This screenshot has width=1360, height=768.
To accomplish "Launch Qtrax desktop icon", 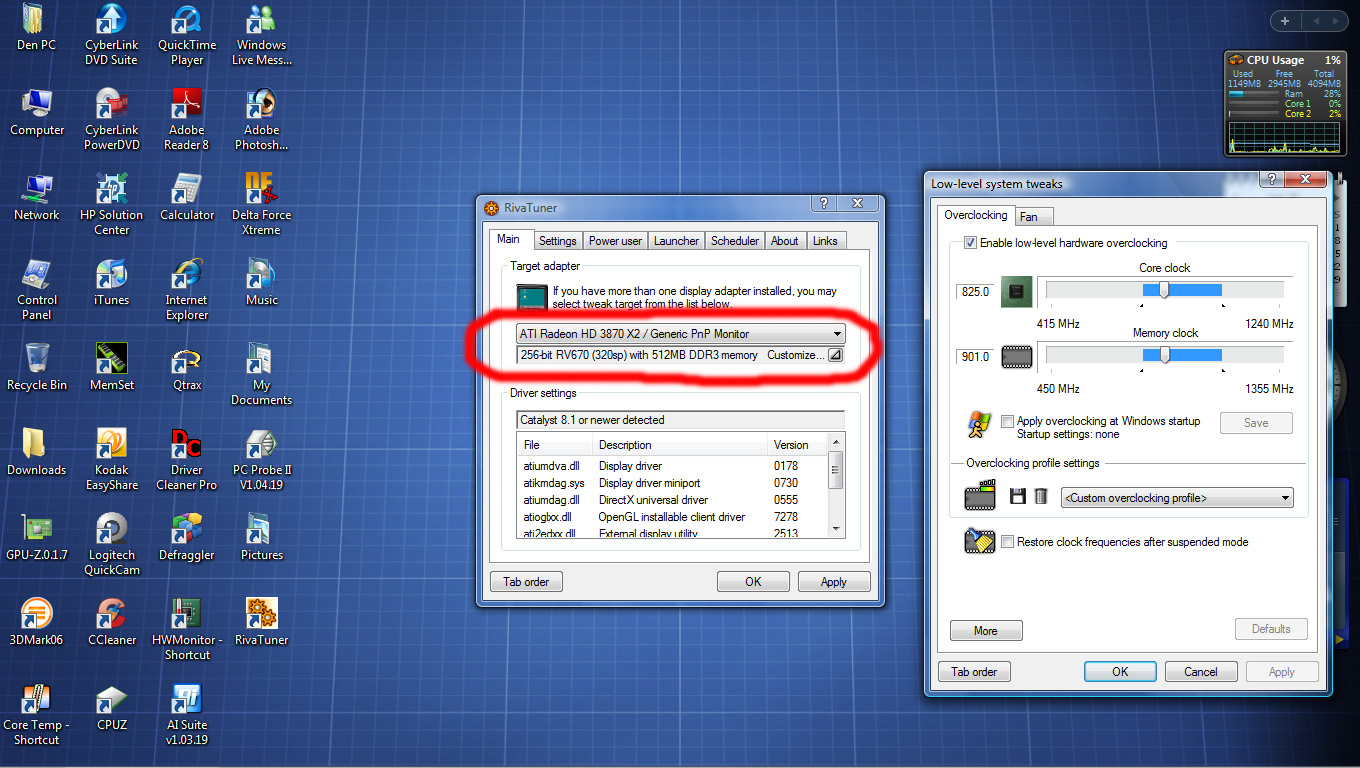I will (187, 367).
